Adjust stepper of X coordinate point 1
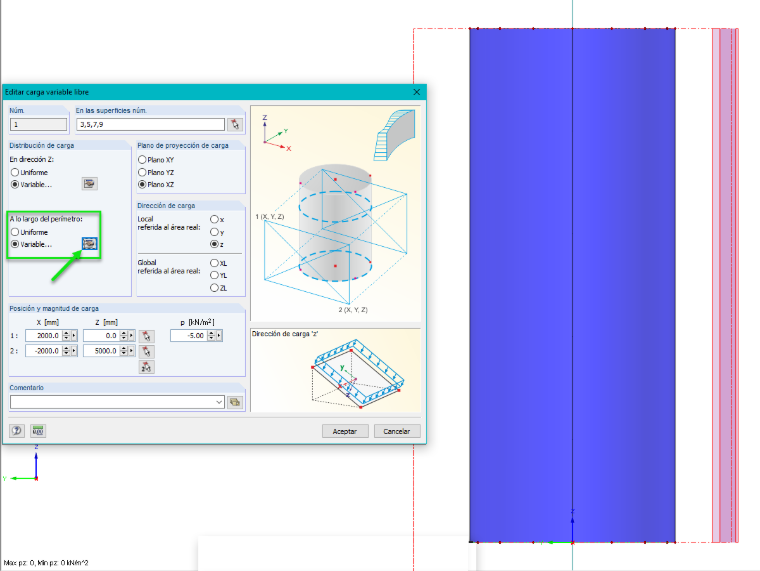 coord(66,335)
